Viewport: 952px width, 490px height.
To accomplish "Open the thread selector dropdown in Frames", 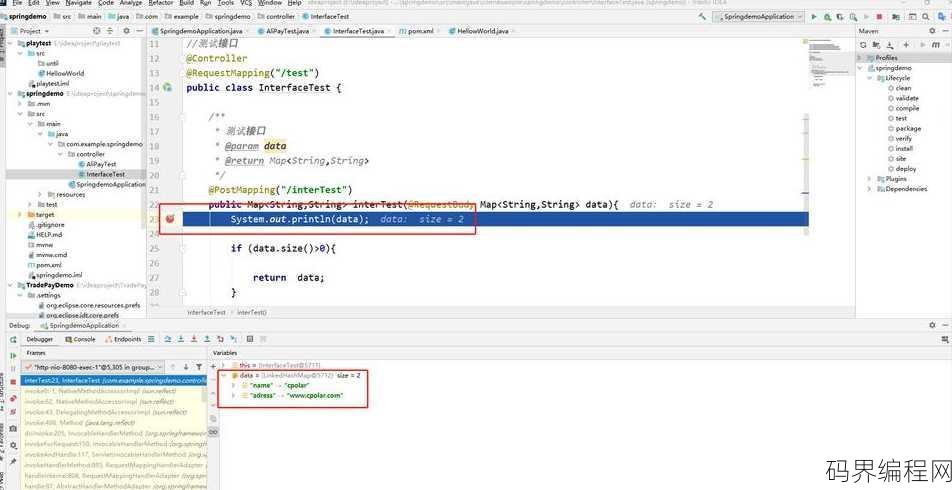I will [x=93, y=367].
